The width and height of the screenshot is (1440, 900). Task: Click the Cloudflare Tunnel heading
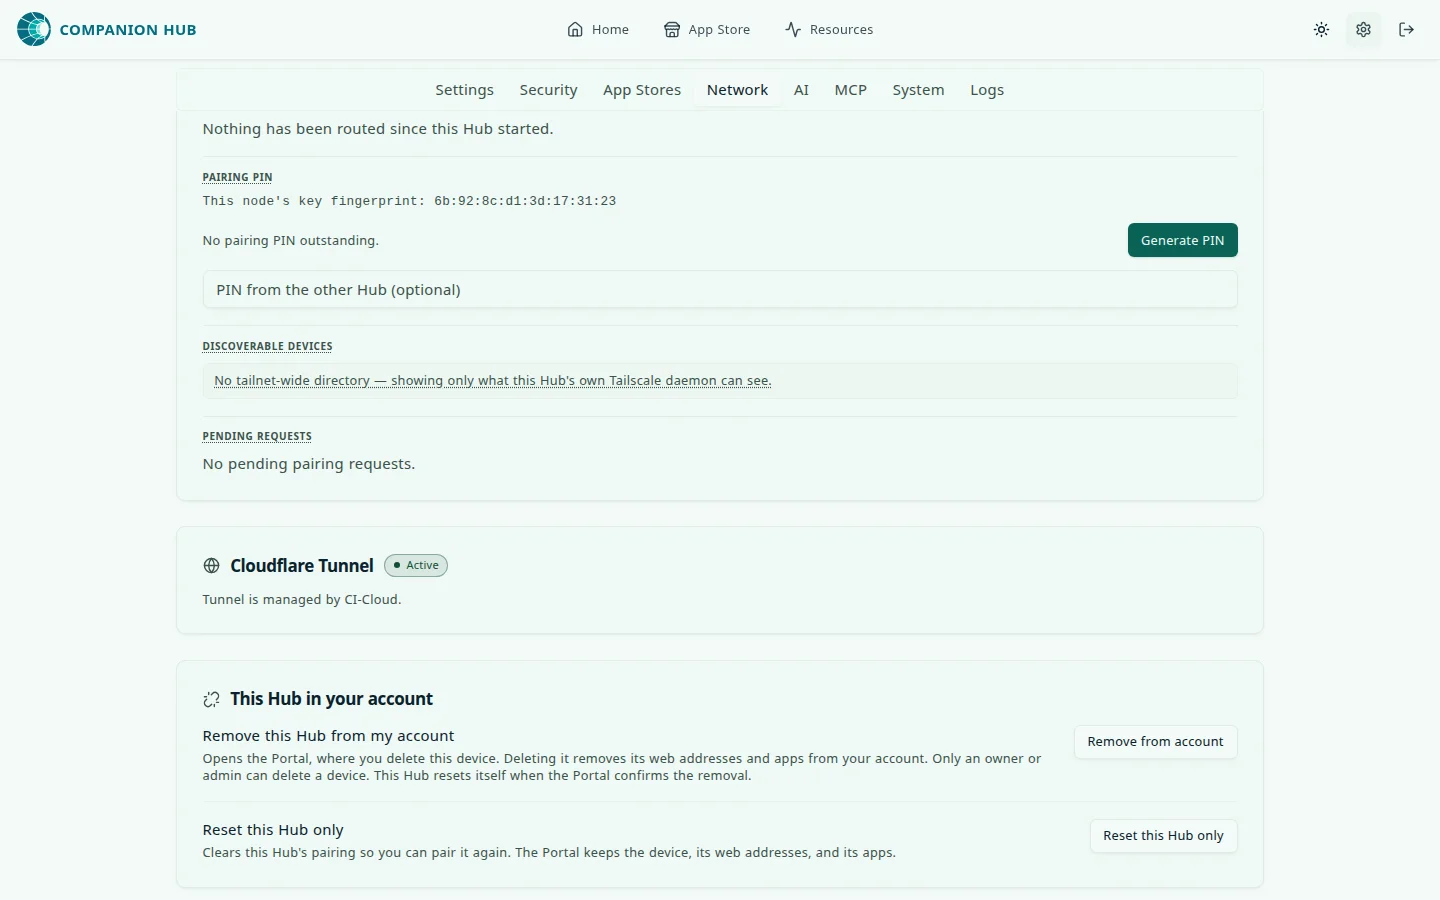tap(302, 566)
